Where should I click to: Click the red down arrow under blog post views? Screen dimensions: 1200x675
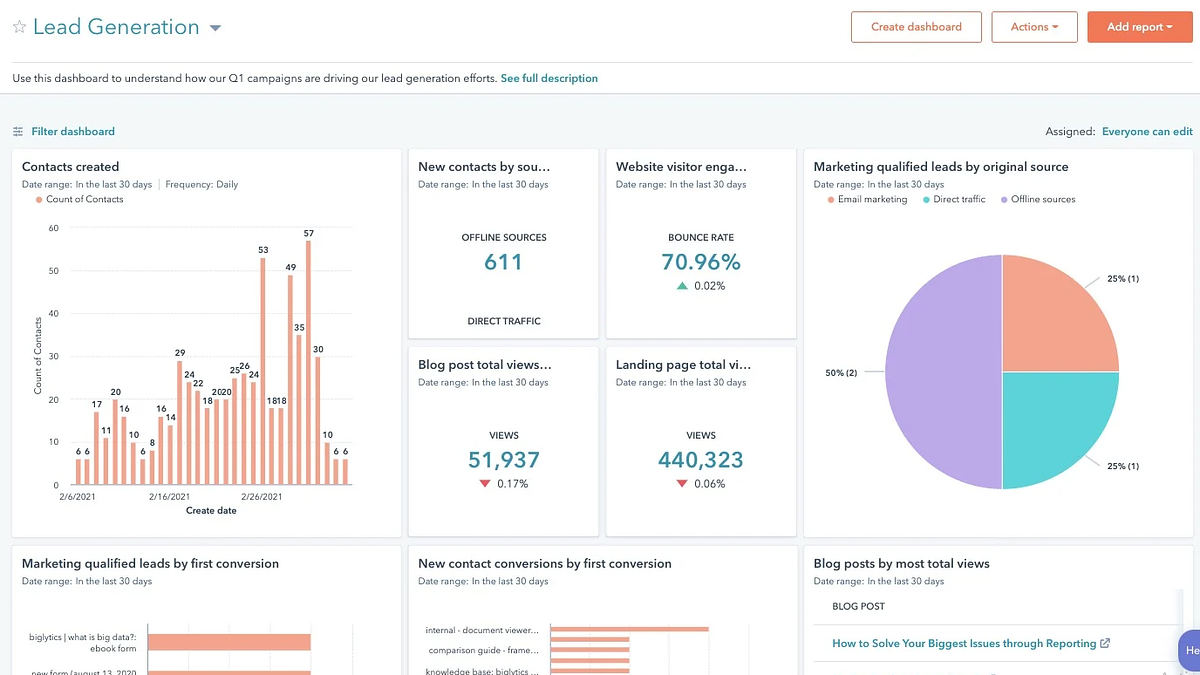tap(484, 484)
